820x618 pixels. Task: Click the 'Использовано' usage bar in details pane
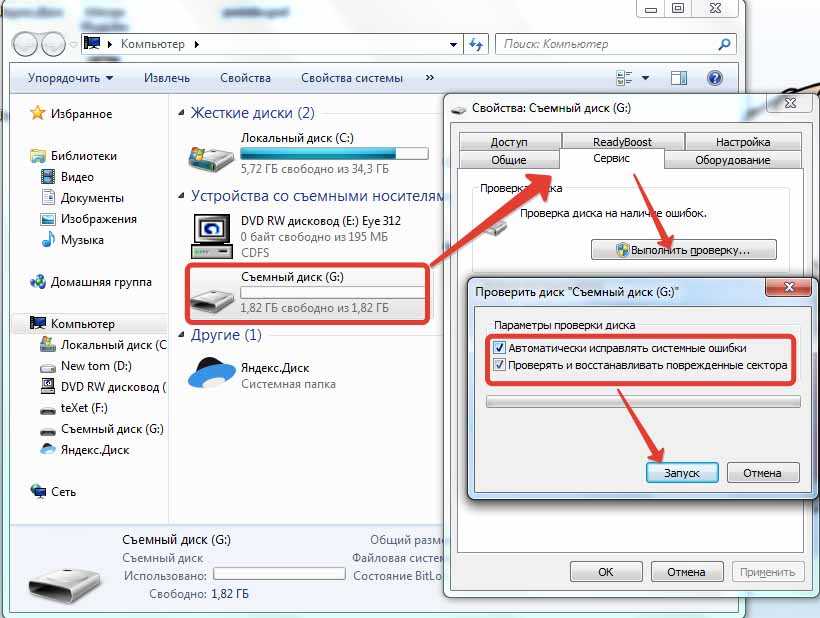[279, 574]
